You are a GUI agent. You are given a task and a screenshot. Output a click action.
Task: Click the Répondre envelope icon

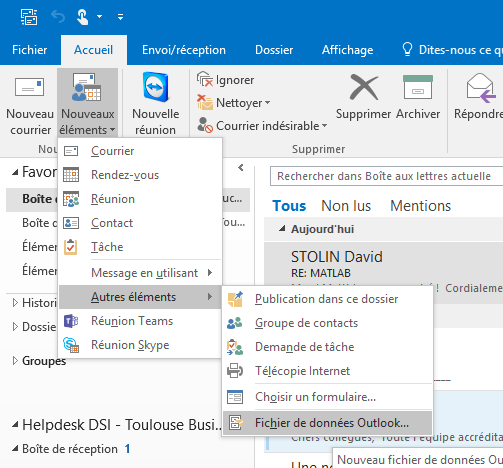point(480,88)
